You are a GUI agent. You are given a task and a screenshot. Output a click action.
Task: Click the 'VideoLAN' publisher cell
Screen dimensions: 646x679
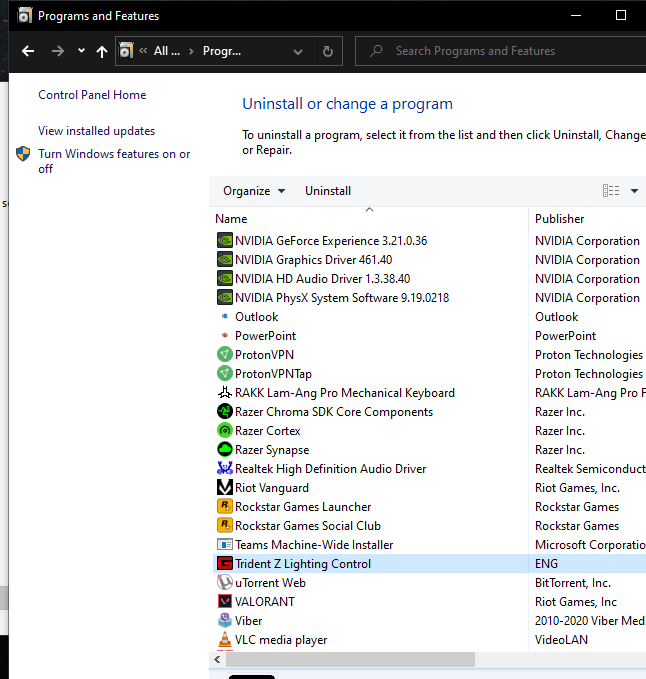click(x=561, y=640)
